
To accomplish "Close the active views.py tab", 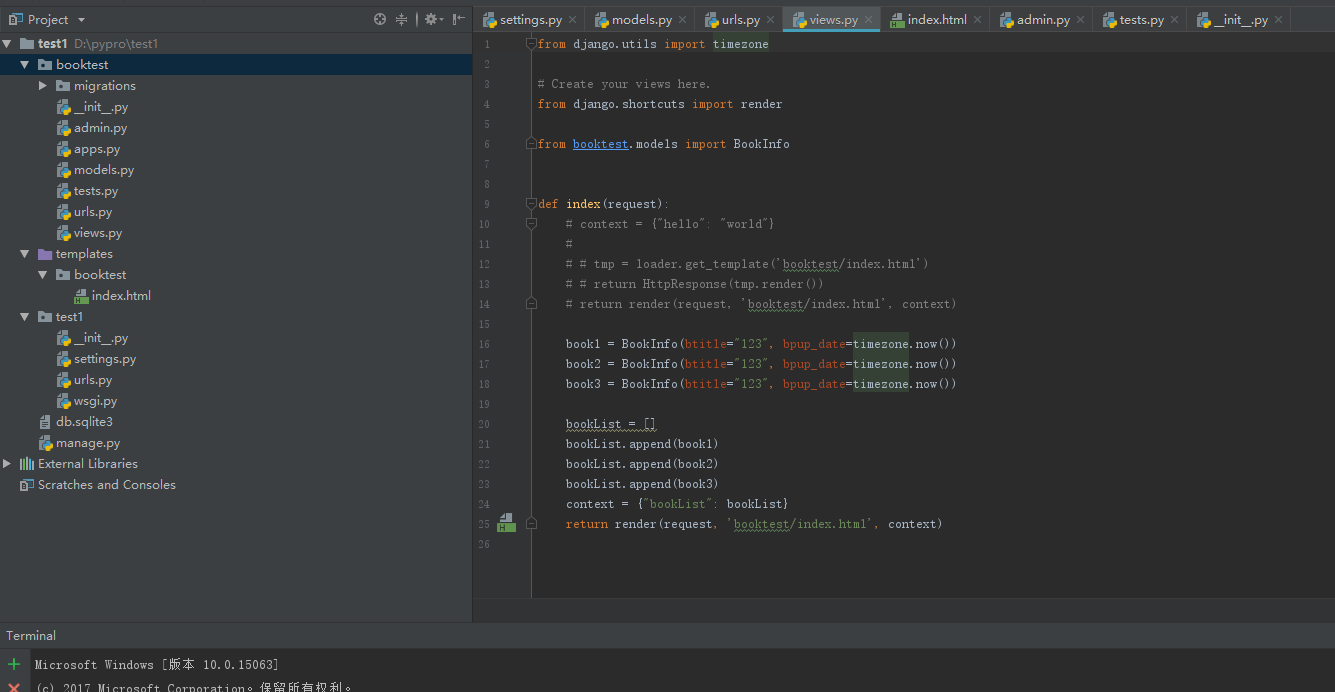I will [868, 20].
